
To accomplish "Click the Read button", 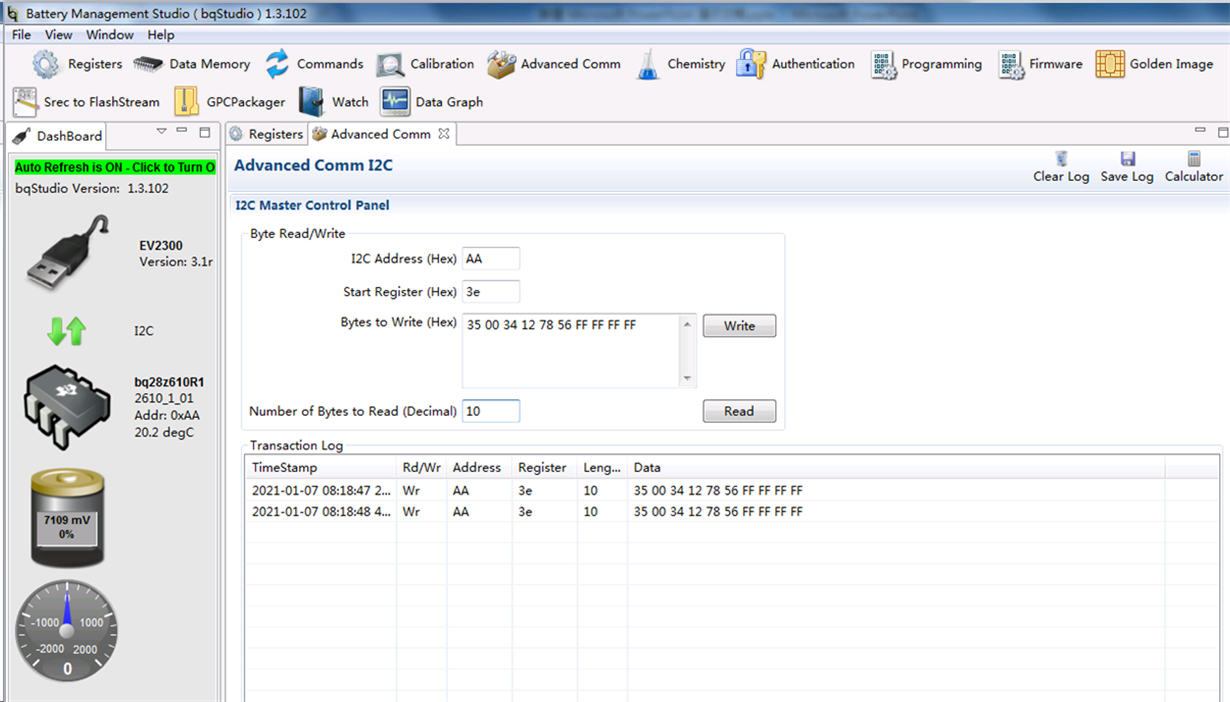I will coord(739,411).
